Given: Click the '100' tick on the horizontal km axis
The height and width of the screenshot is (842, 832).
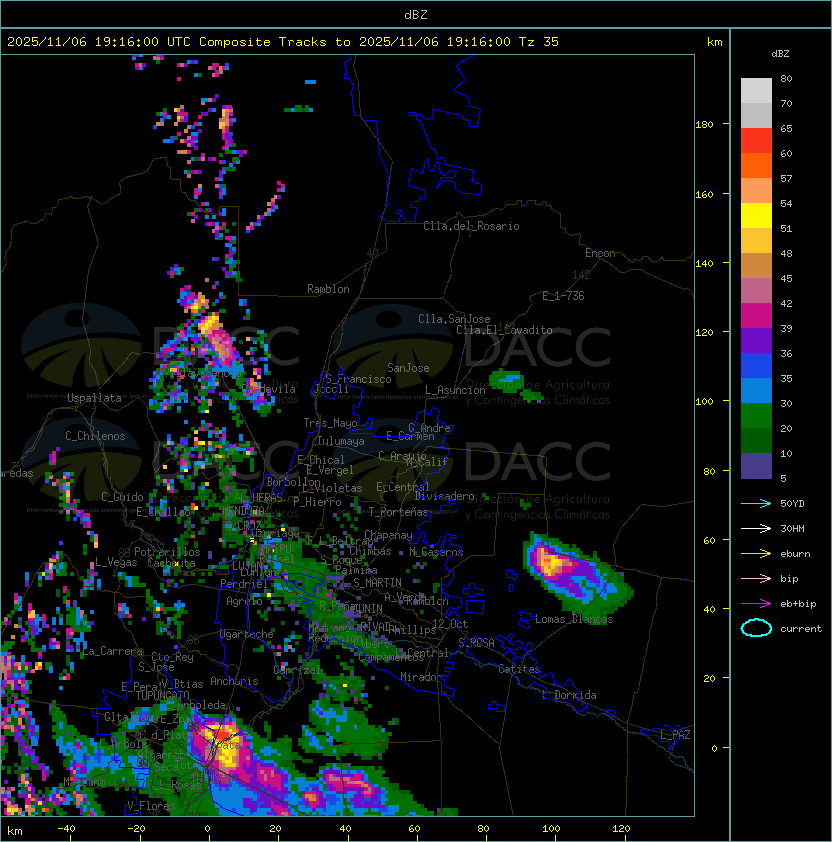Looking at the screenshot, I should click(x=551, y=829).
